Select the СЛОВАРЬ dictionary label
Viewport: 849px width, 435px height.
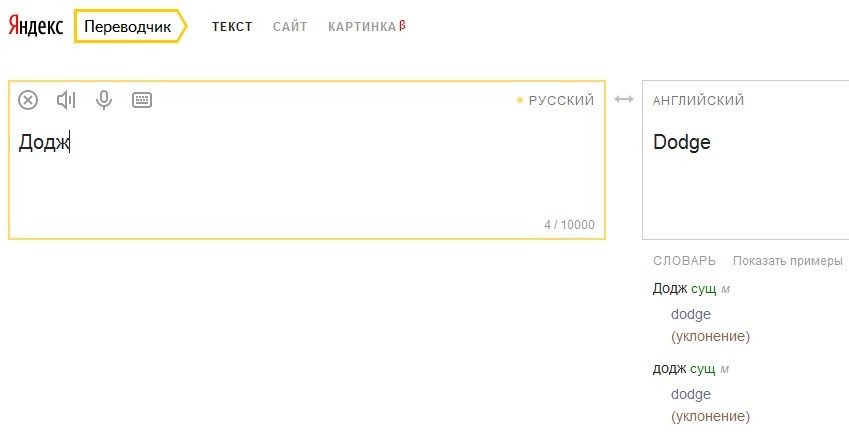[x=684, y=261]
